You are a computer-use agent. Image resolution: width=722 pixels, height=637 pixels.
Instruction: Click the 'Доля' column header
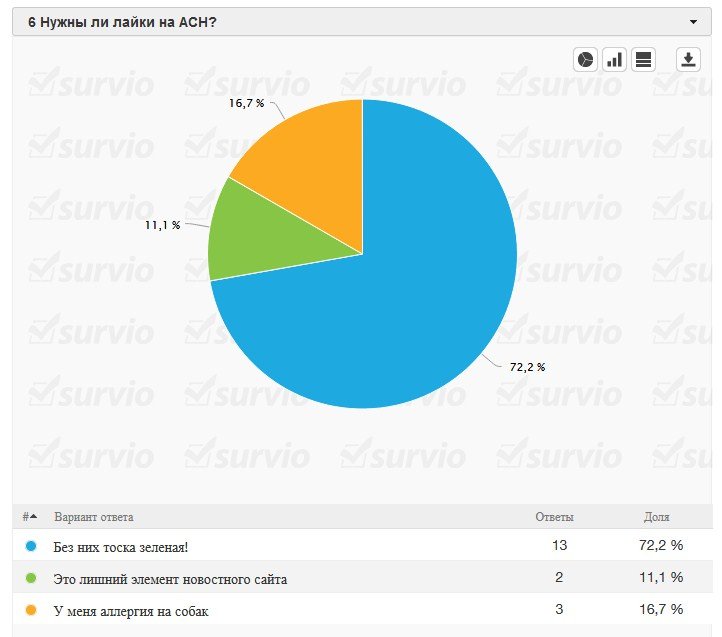656,517
